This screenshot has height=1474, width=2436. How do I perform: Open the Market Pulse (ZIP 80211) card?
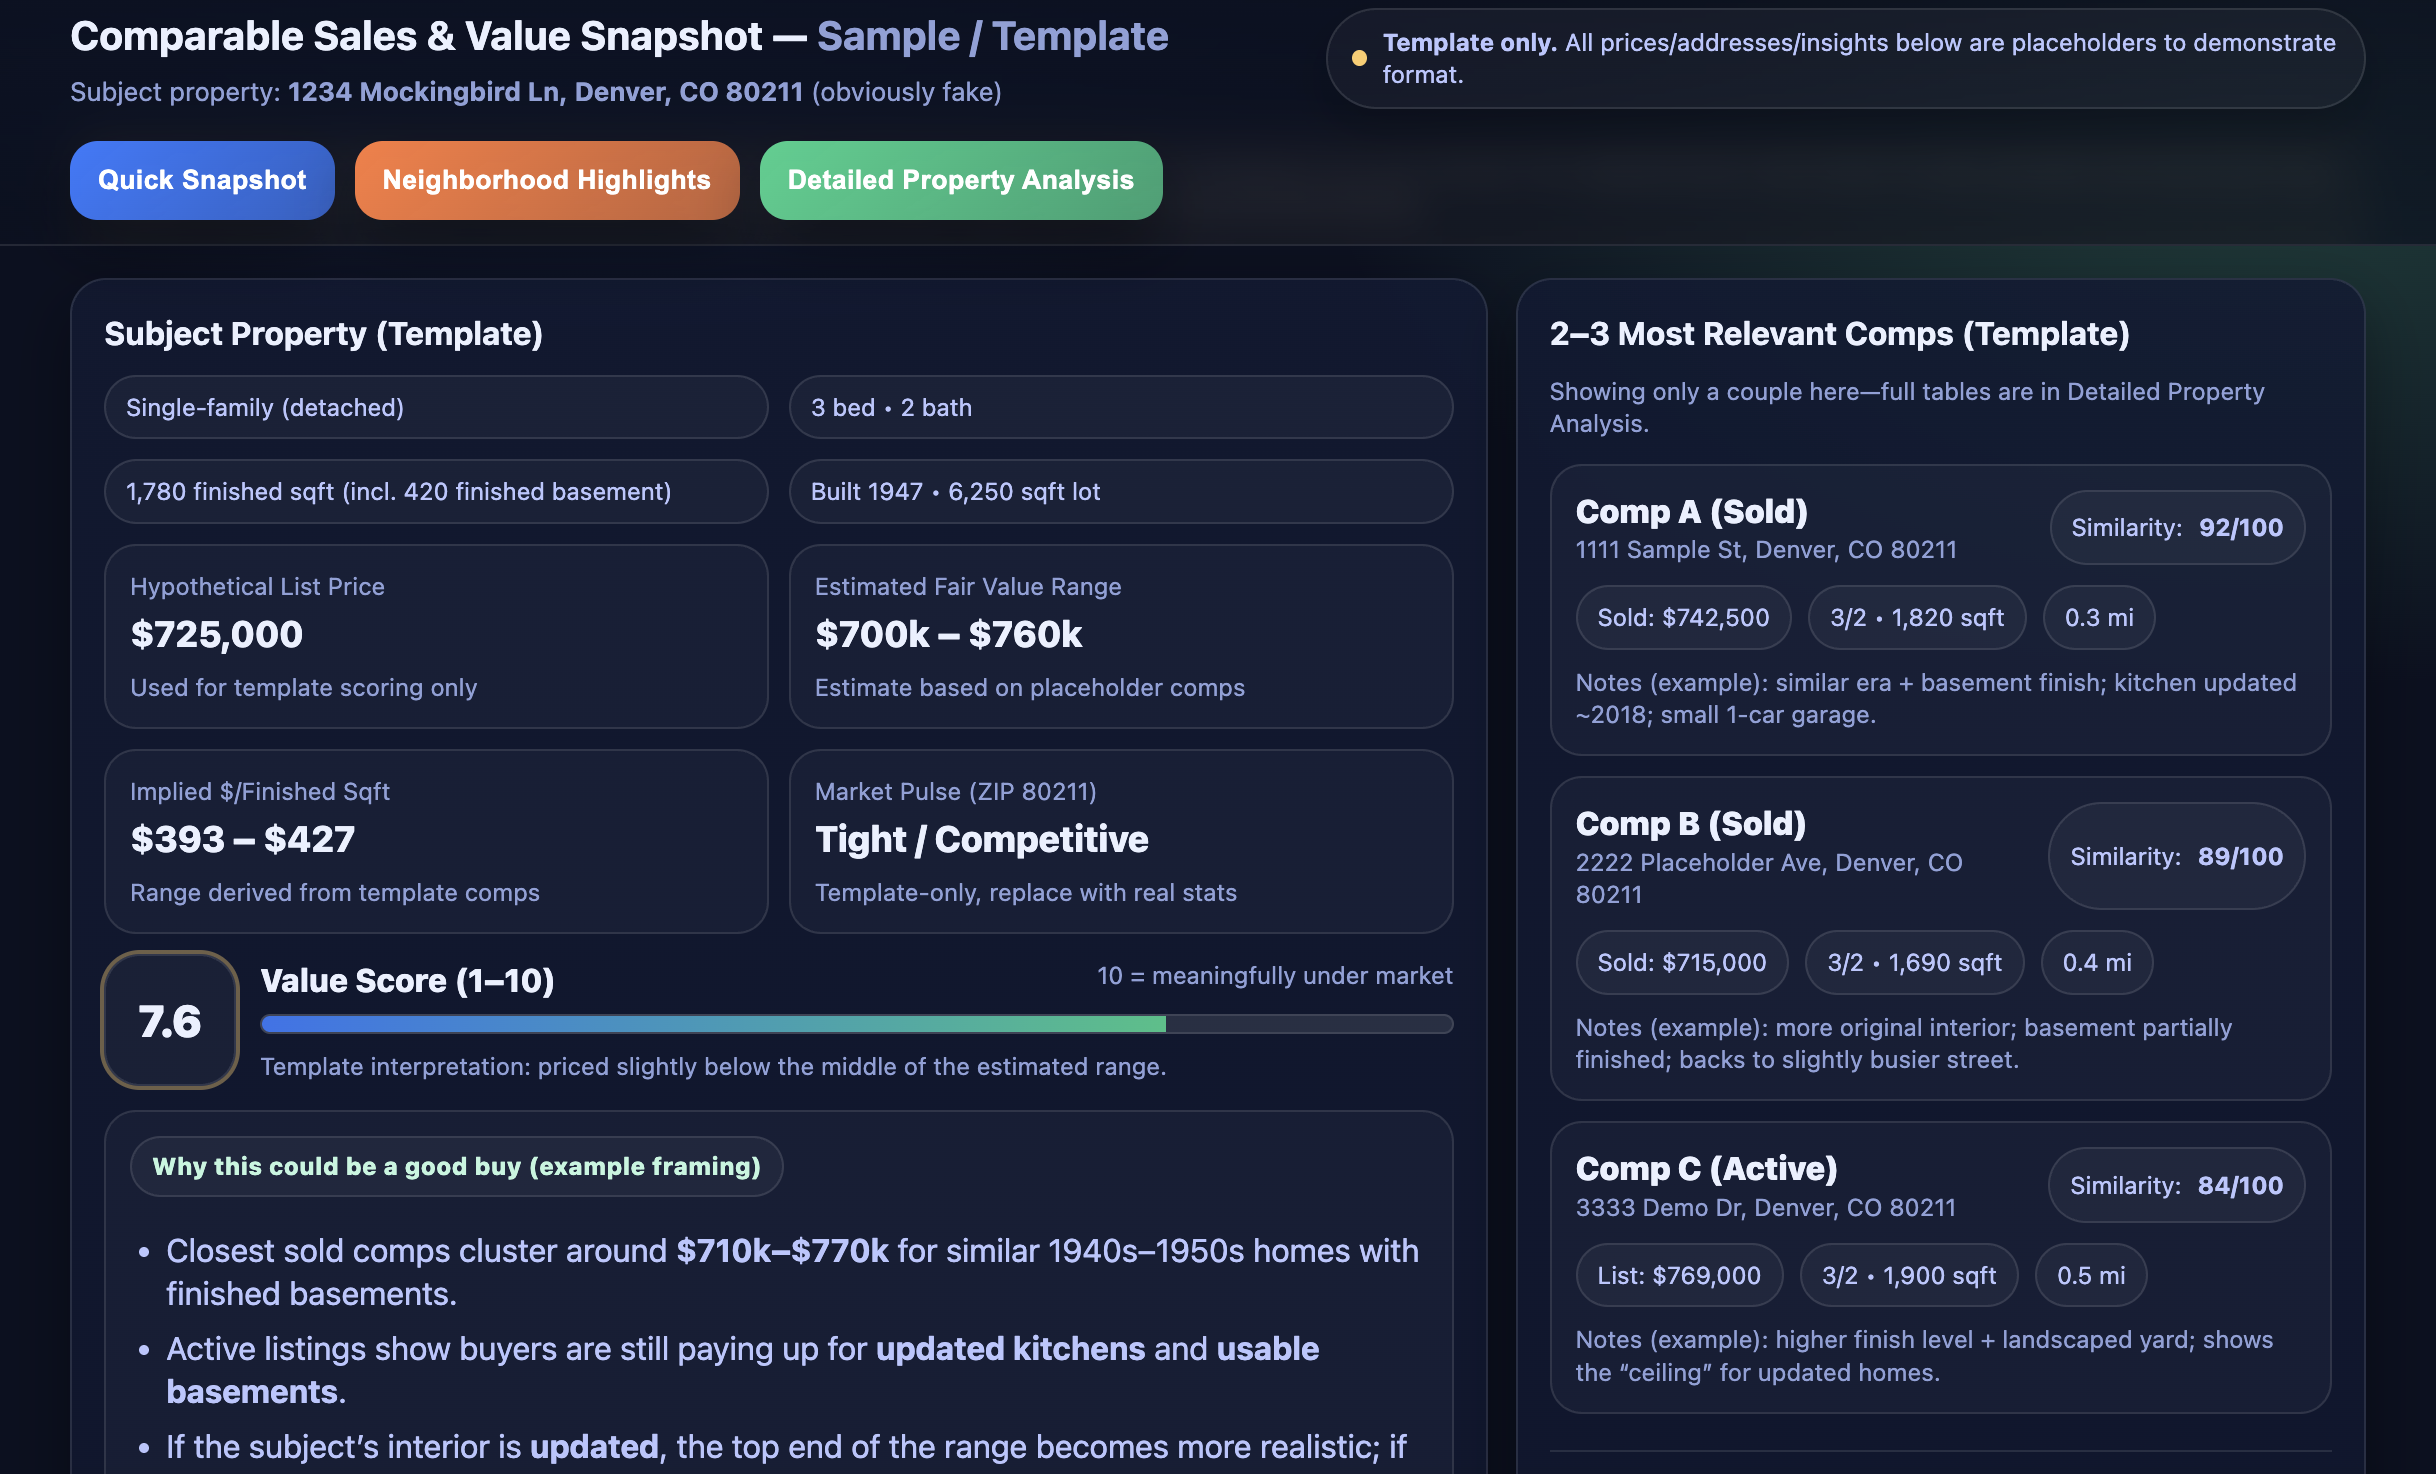1119,841
